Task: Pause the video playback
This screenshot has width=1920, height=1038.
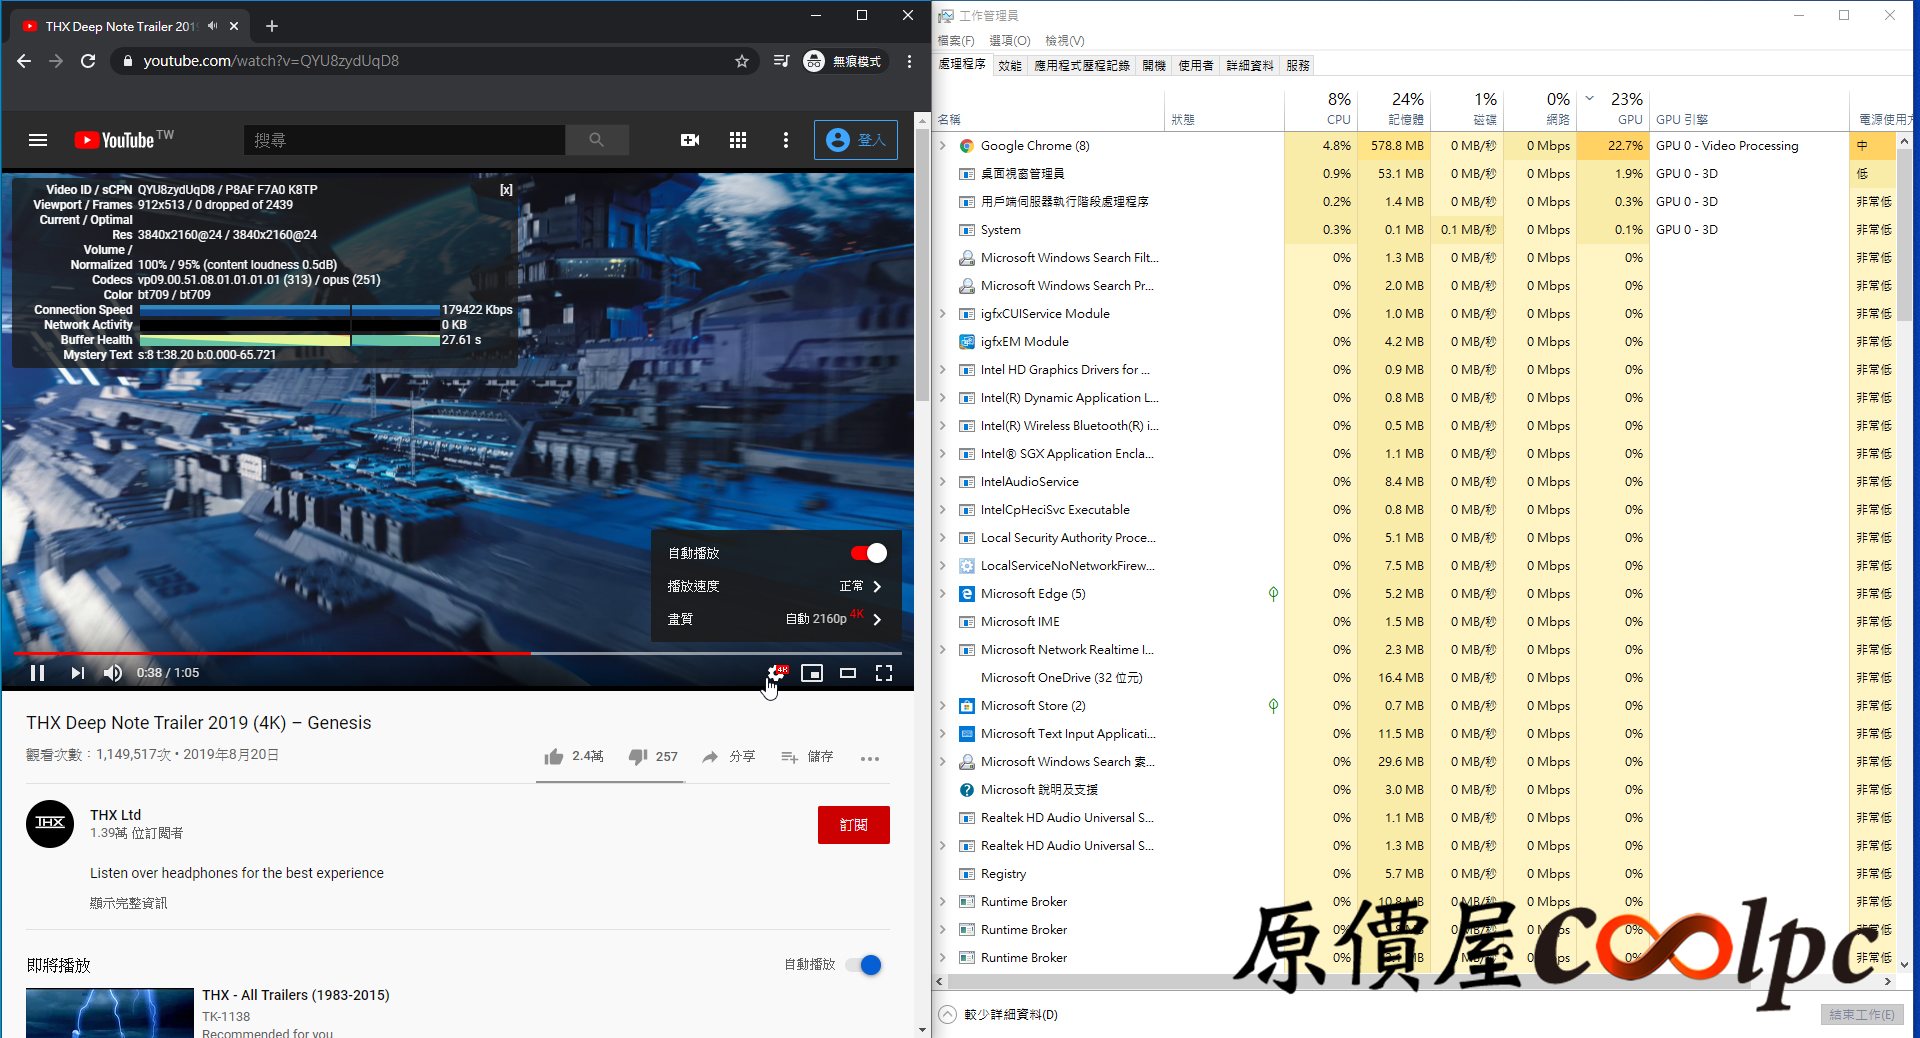Action: click(37, 673)
